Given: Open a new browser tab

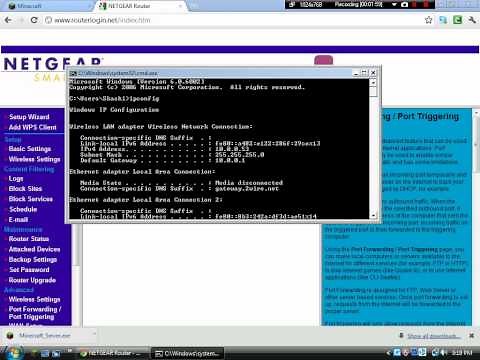Looking at the screenshot, I should coord(195,6).
